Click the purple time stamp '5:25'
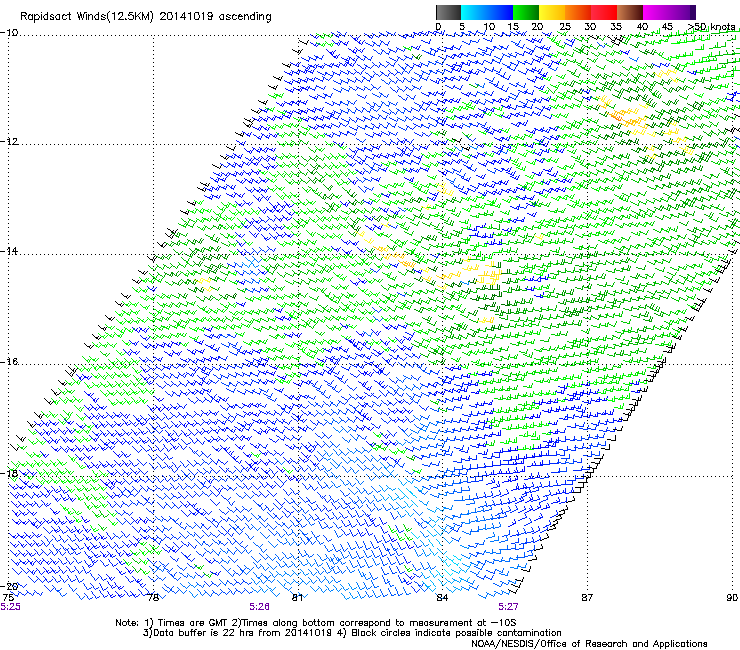This screenshot has height=650, width=740. tap(10, 607)
